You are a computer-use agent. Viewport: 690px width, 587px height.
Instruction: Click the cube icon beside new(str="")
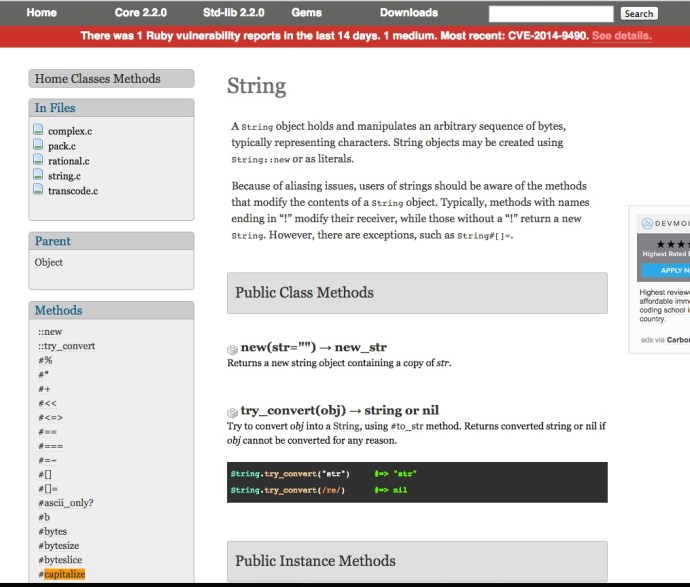tap(233, 350)
